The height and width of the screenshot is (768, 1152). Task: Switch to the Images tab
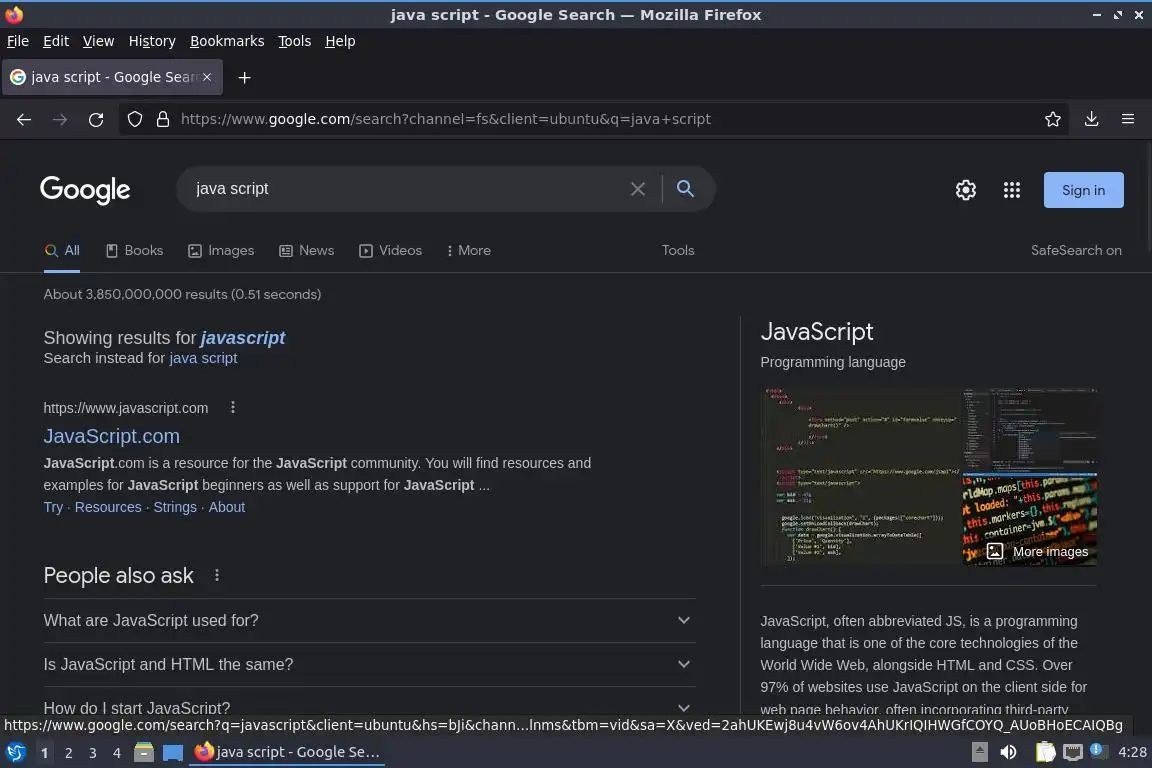tap(221, 251)
